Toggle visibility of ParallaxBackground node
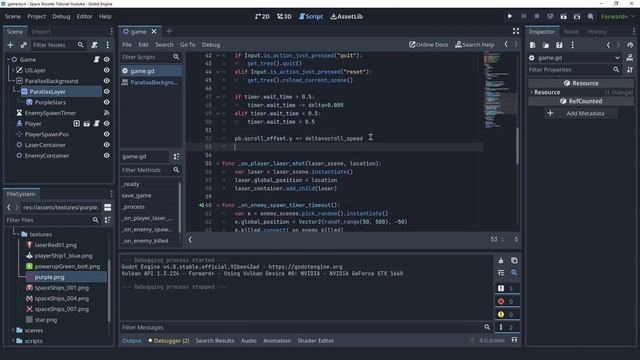The width and height of the screenshot is (640, 360). (x=107, y=81)
